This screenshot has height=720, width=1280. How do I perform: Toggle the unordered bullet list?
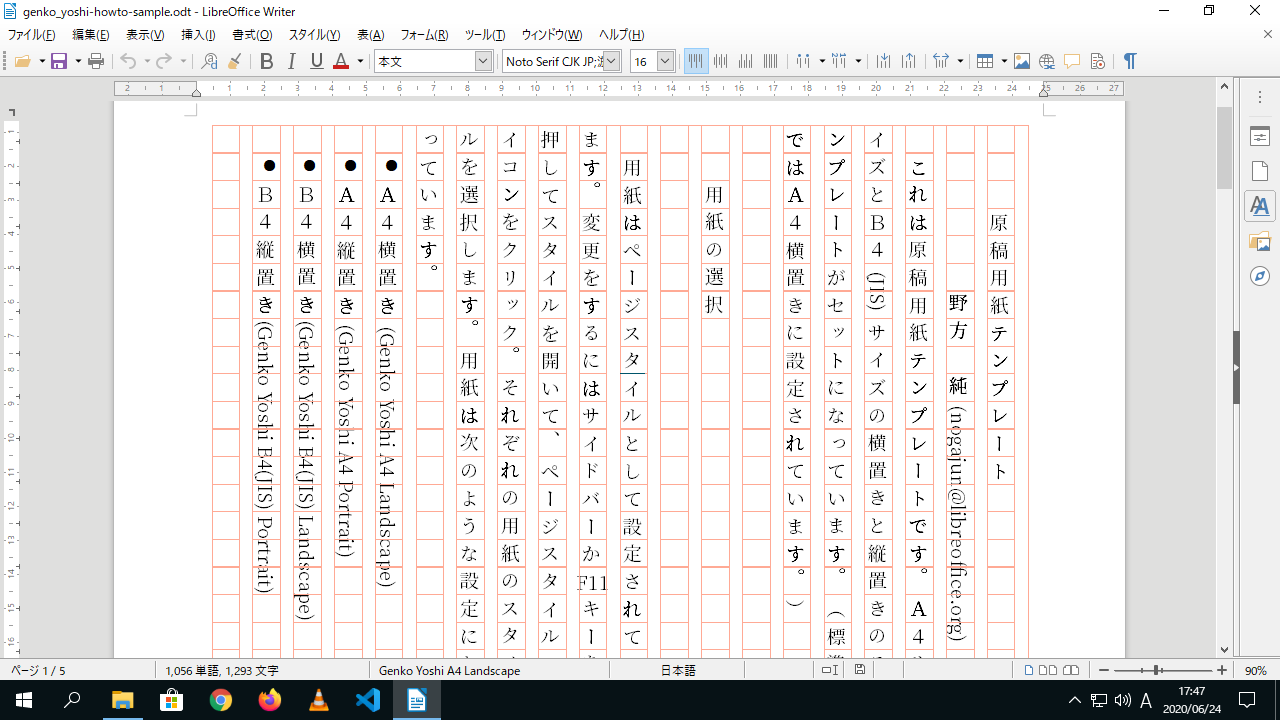click(803, 61)
